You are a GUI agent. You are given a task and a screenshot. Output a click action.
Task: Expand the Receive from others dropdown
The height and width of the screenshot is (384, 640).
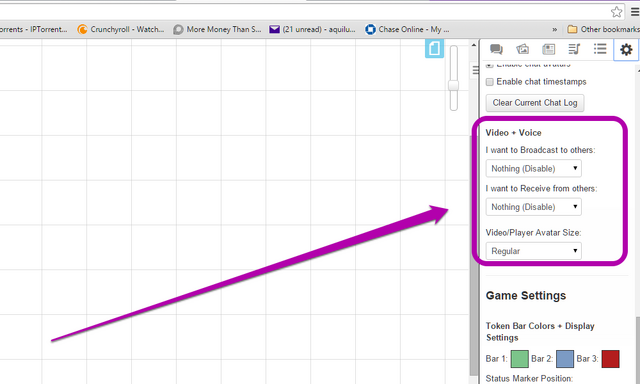[533, 207]
